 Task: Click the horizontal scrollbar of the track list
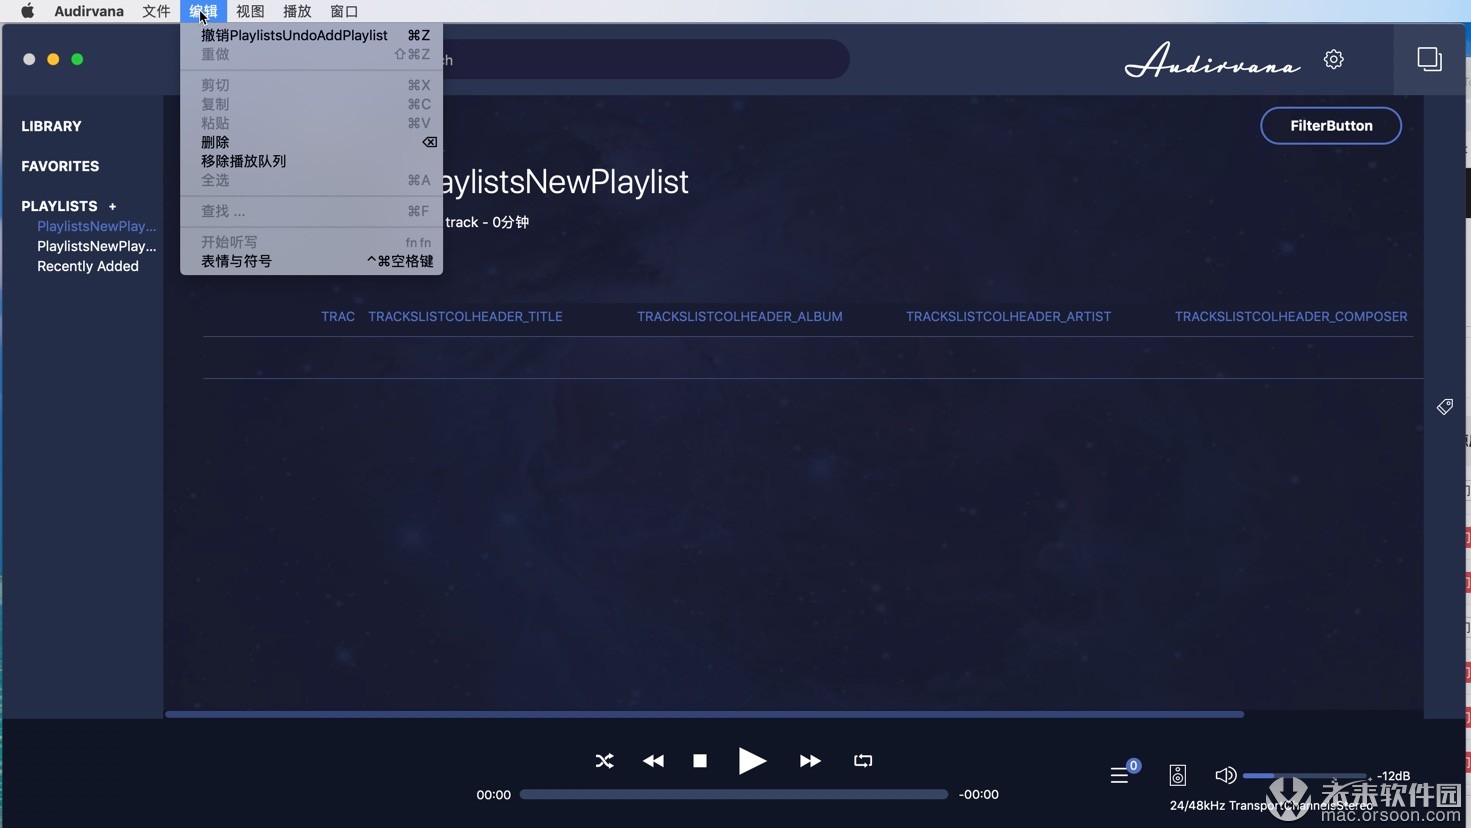tap(704, 714)
